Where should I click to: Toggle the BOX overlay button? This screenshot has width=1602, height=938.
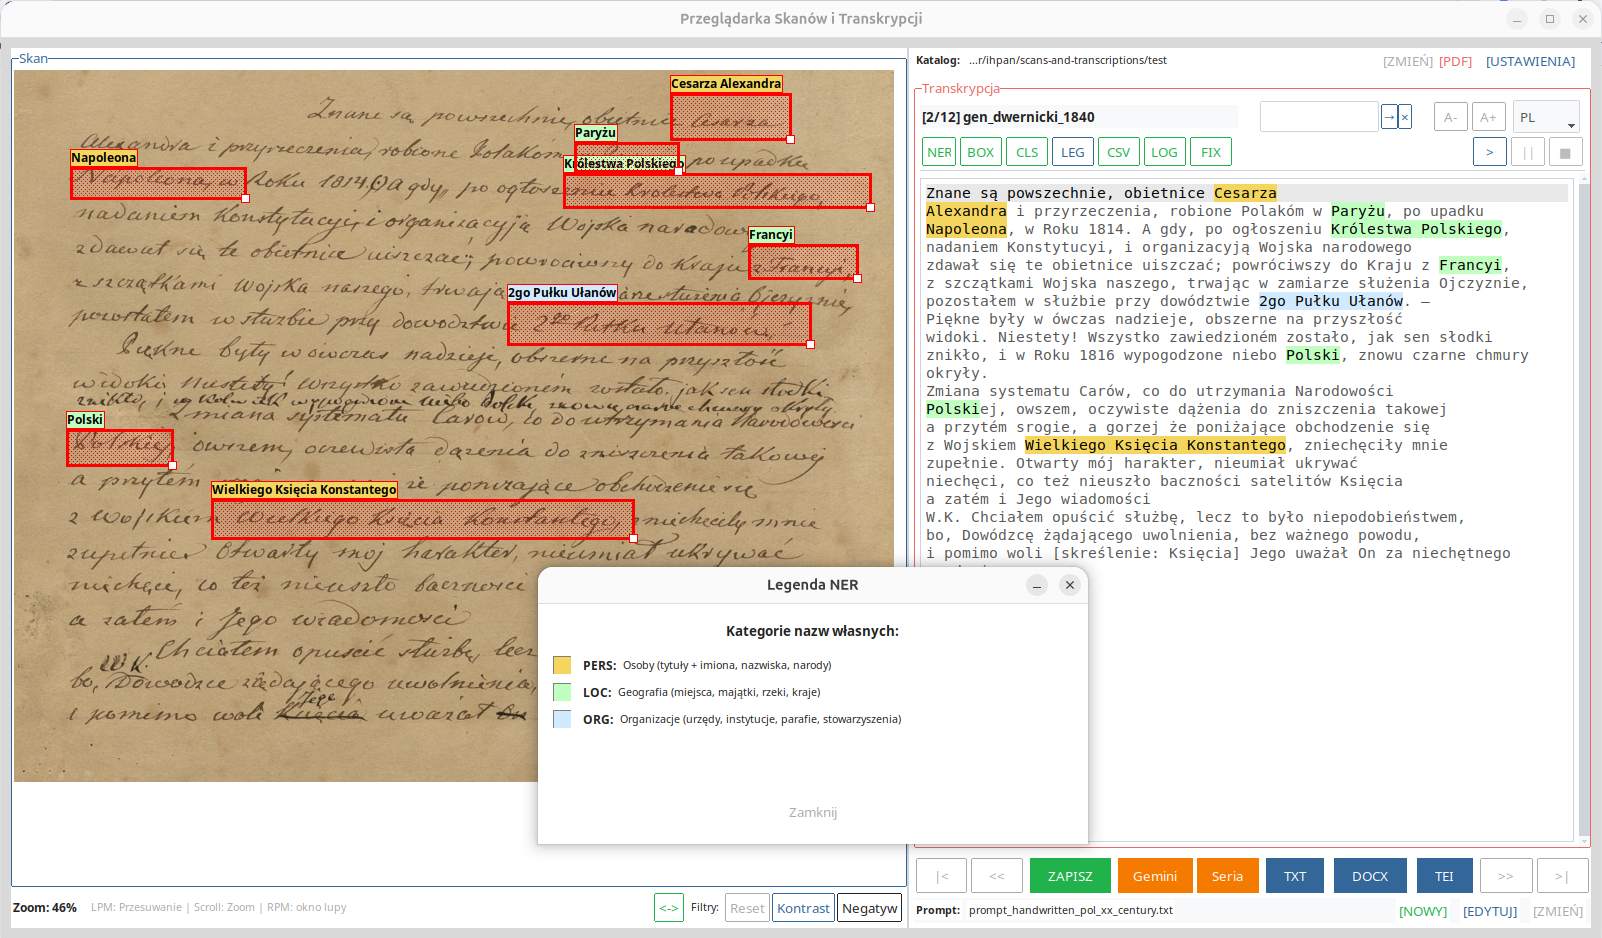980,152
